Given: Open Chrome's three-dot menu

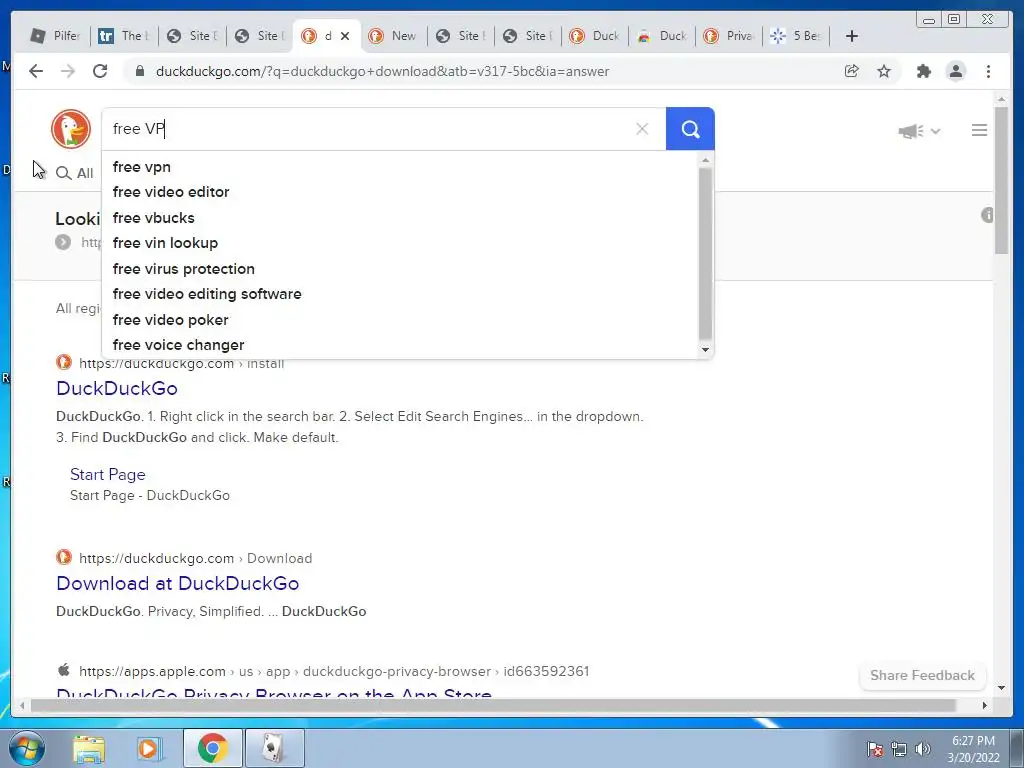Looking at the screenshot, I should (x=988, y=71).
